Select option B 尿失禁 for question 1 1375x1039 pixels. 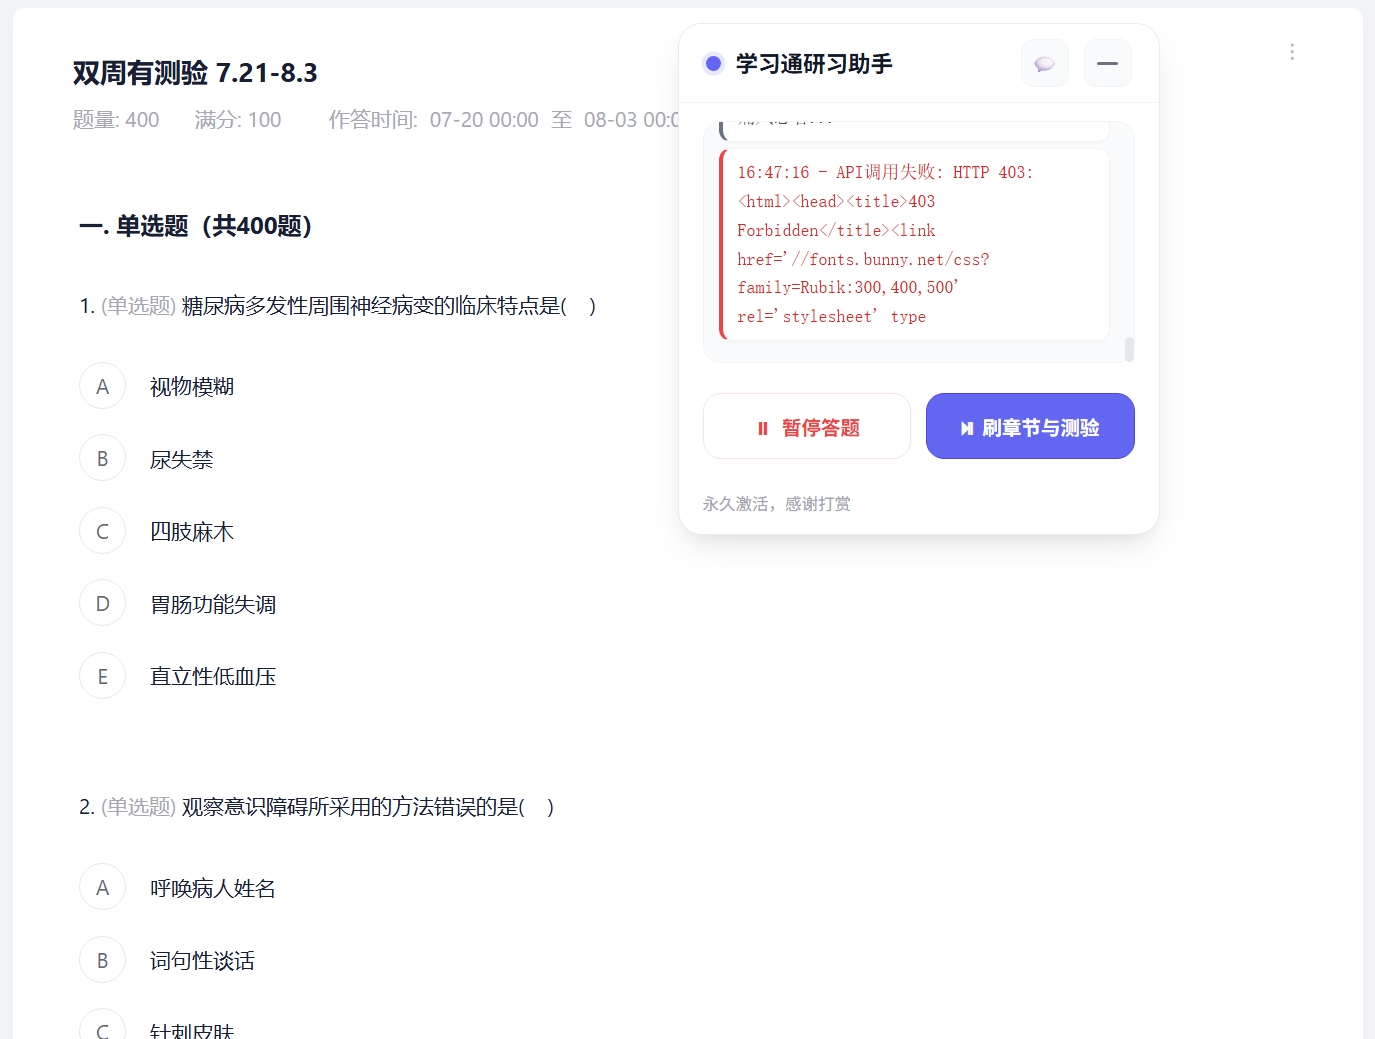pos(102,459)
